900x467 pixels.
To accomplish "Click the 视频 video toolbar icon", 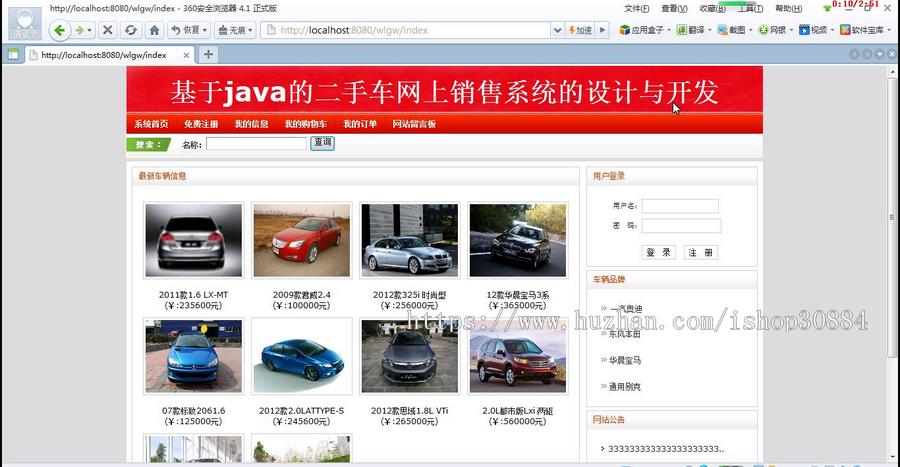I will [x=804, y=30].
